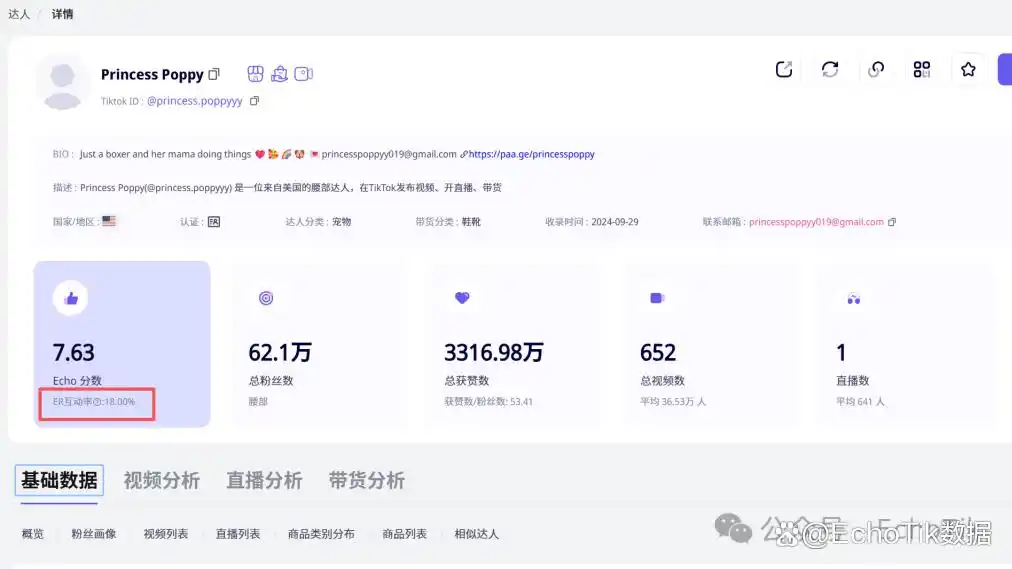Select the 基础数据 tab
The image size is (1012, 569).
click(60, 481)
